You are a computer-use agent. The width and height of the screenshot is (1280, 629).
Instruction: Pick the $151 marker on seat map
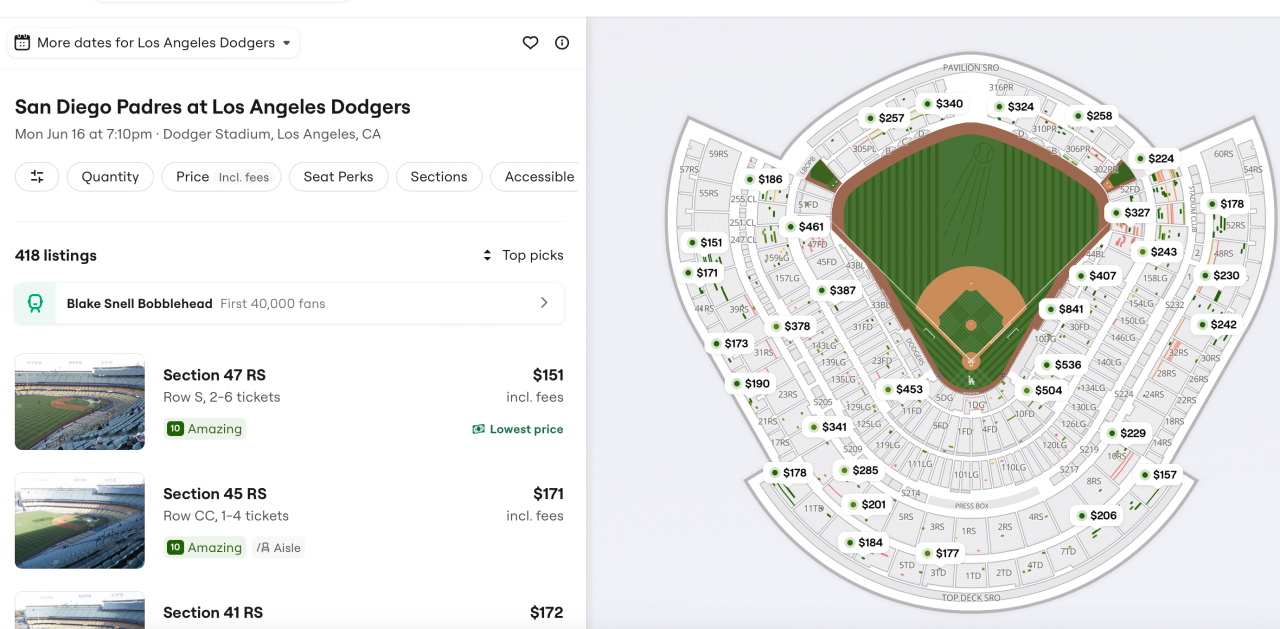point(704,243)
